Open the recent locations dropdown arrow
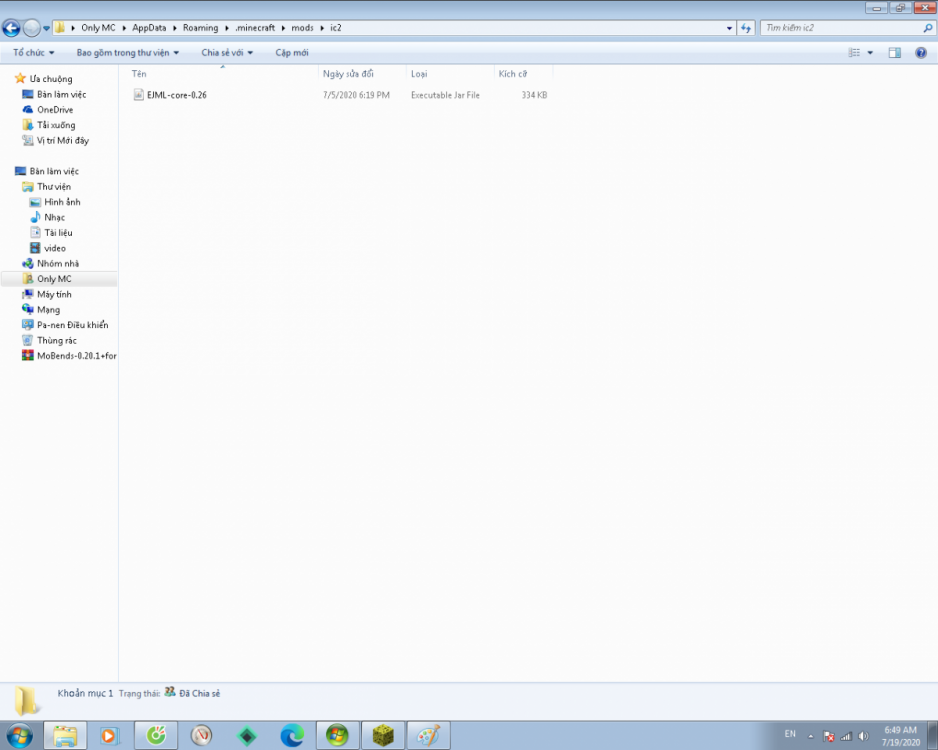Viewport: 938px width, 750px height. pyautogui.click(x=47, y=28)
